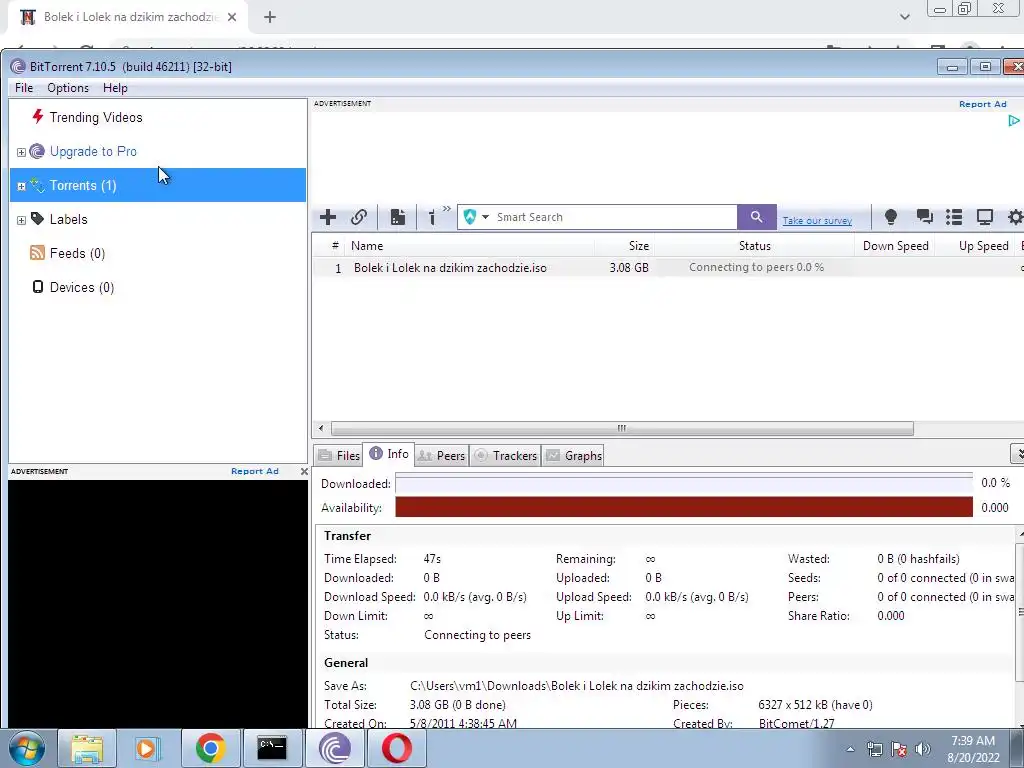Sort torrents by the Status column header
The height and width of the screenshot is (768, 1024).
[754, 246]
